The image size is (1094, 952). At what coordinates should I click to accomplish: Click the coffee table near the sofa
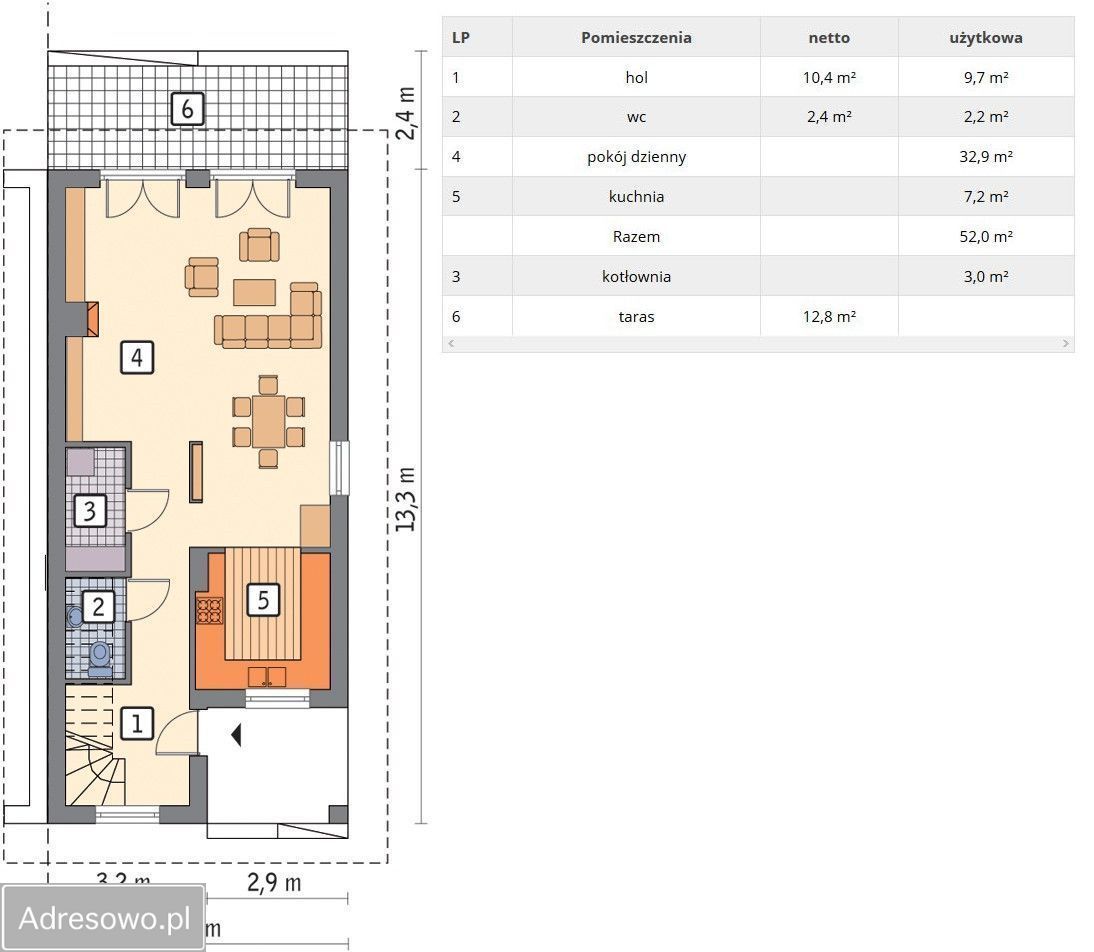click(x=254, y=292)
